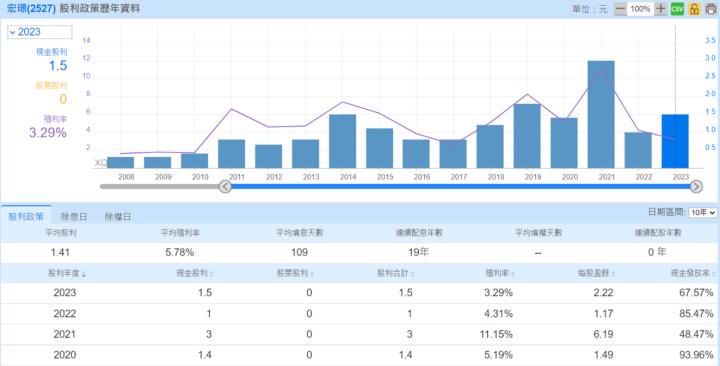The image size is (720, 366).
Task: Click the 2022 row year cell
Action: click(x=65, y=314)
